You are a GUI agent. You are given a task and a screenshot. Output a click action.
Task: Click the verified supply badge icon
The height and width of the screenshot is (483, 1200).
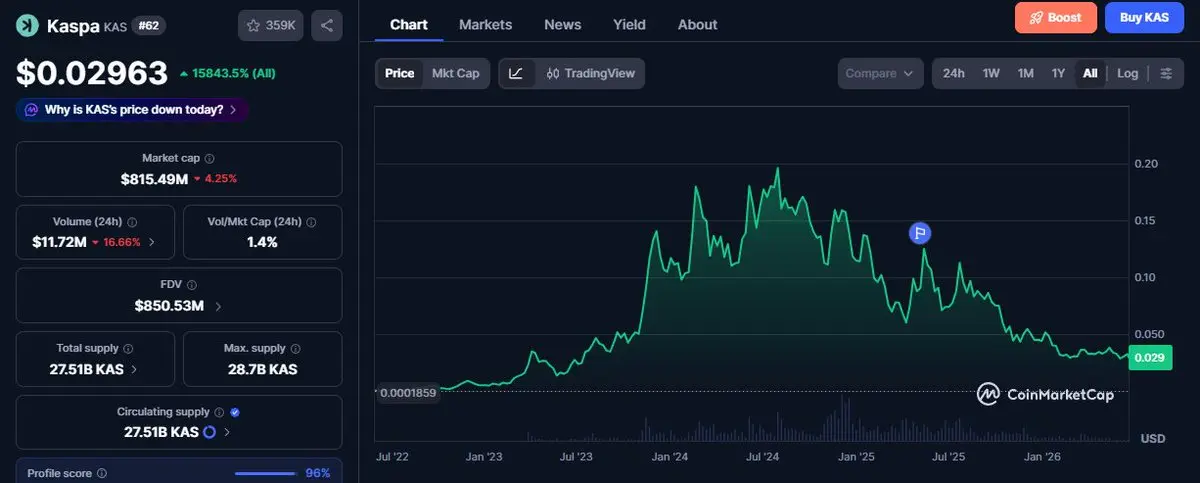pos(235,412)
